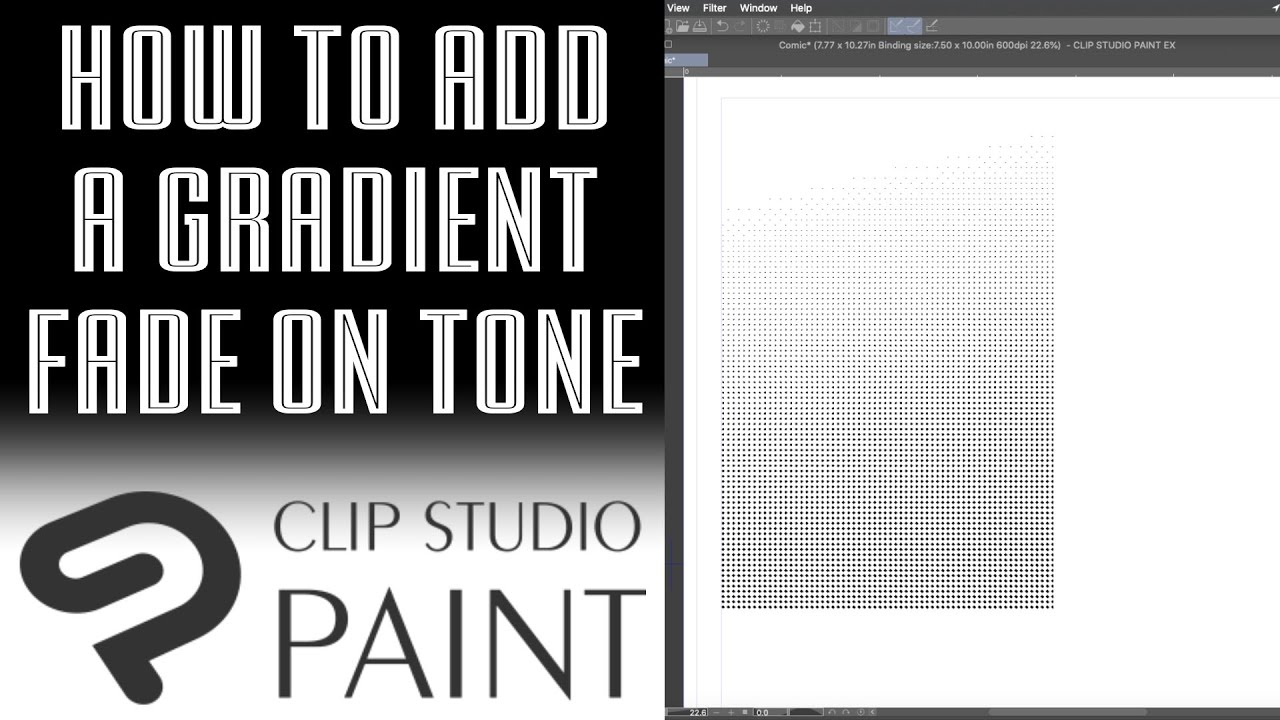Open the Help menu
Image resolution: width=1280 pixels, height=720 pixels.
(x=801, y=8)
